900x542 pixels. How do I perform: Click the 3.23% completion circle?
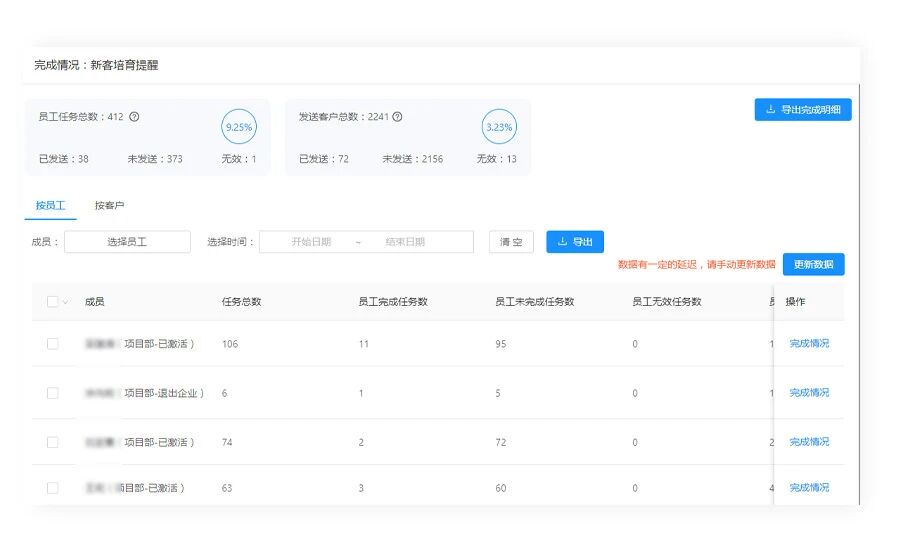pos(499,127)
